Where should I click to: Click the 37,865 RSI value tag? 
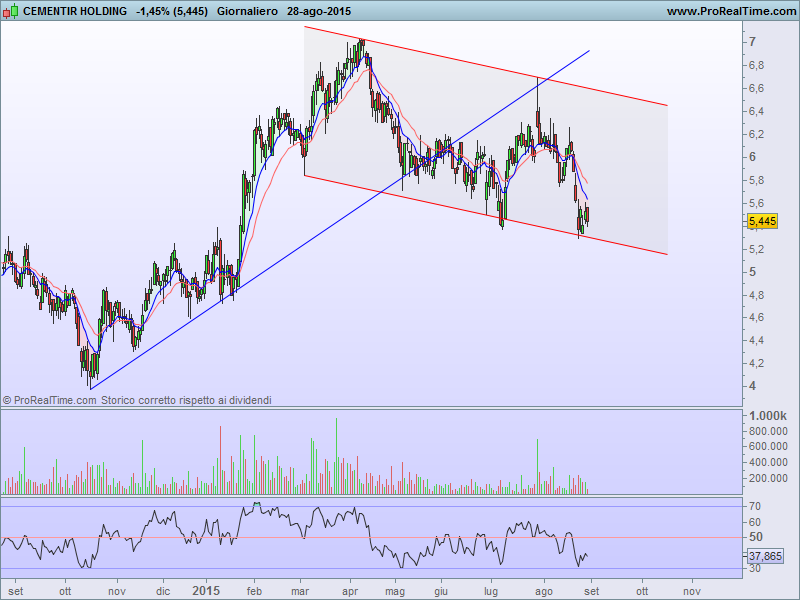coord(765,556)
